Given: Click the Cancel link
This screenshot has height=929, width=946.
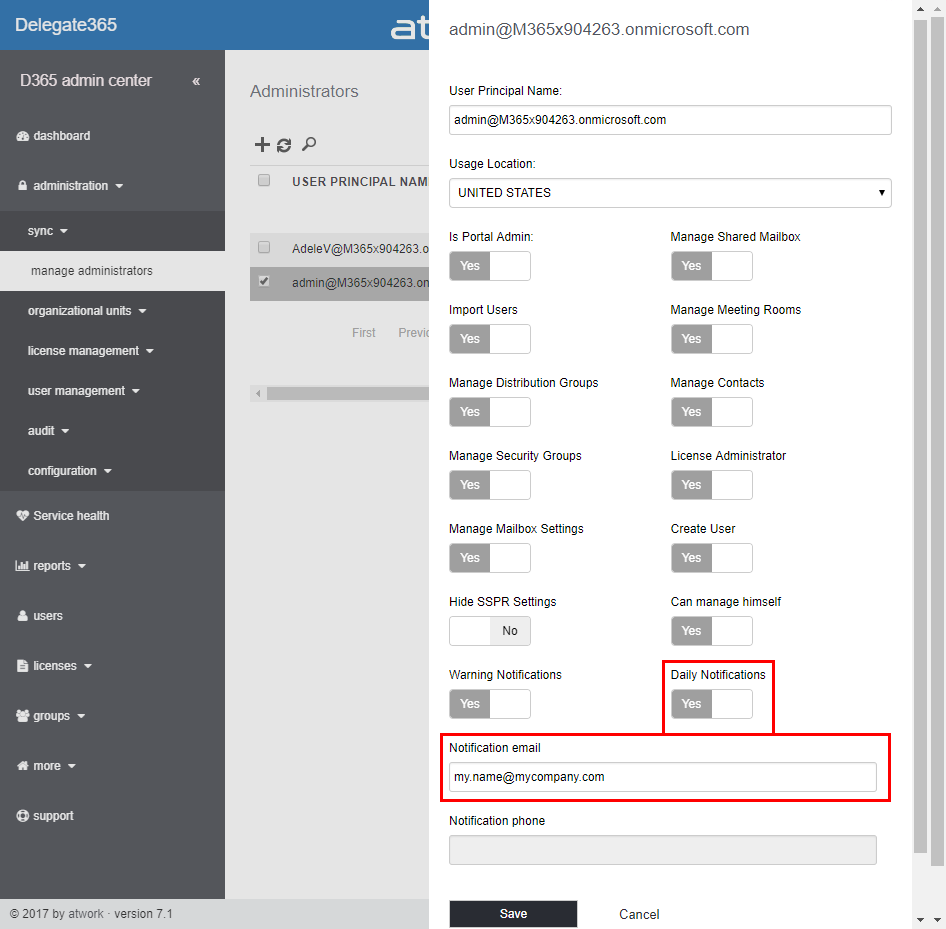Looking at the screenshot, I should [639, 915].
